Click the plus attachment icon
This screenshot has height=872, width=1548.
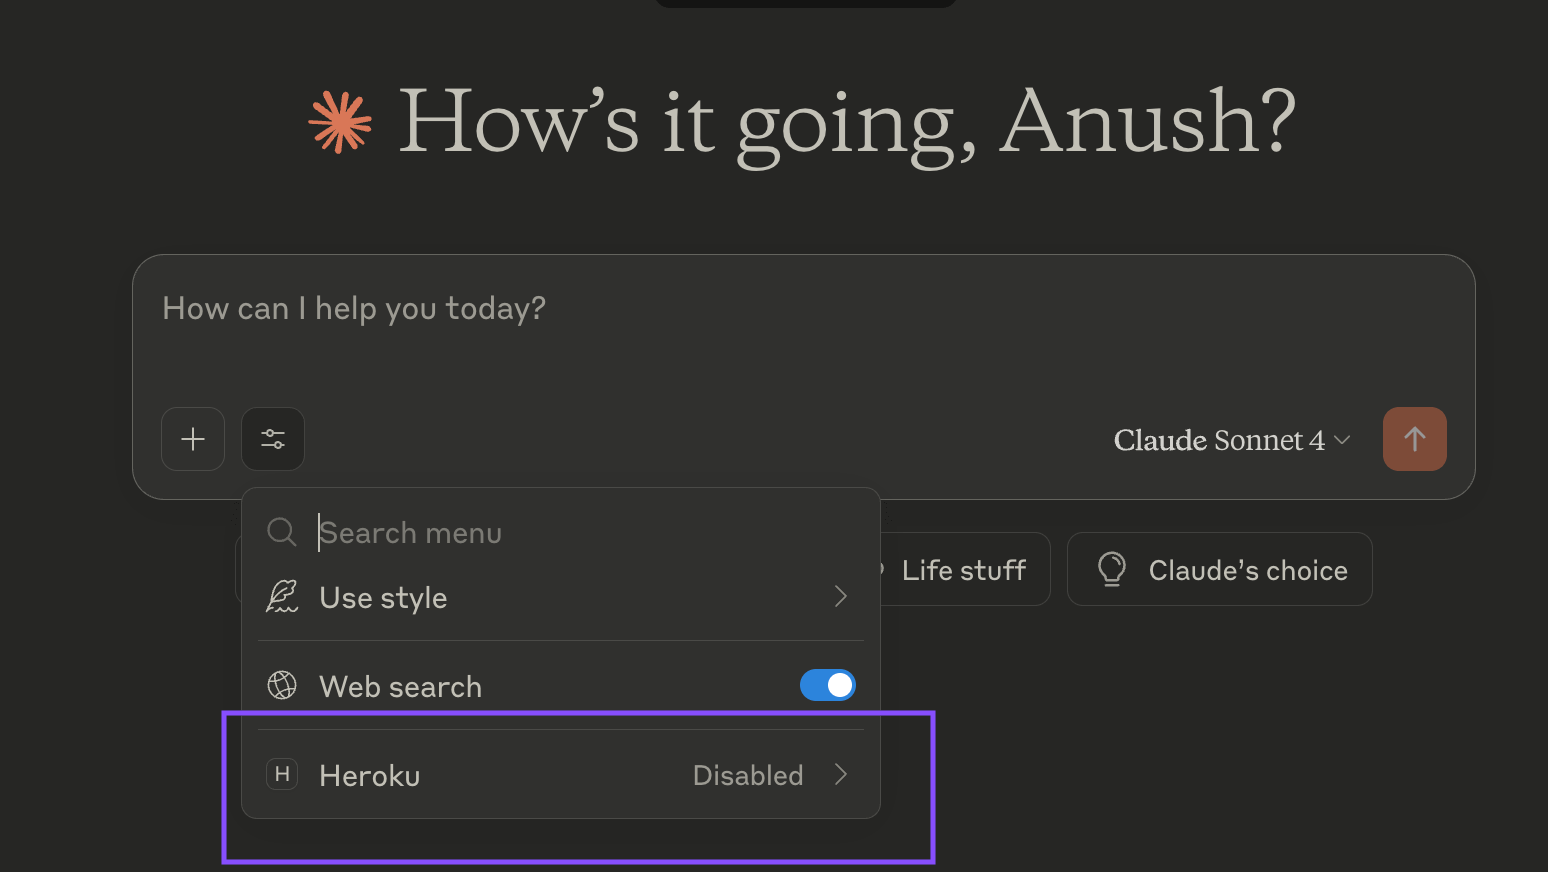tap(192, 438)
